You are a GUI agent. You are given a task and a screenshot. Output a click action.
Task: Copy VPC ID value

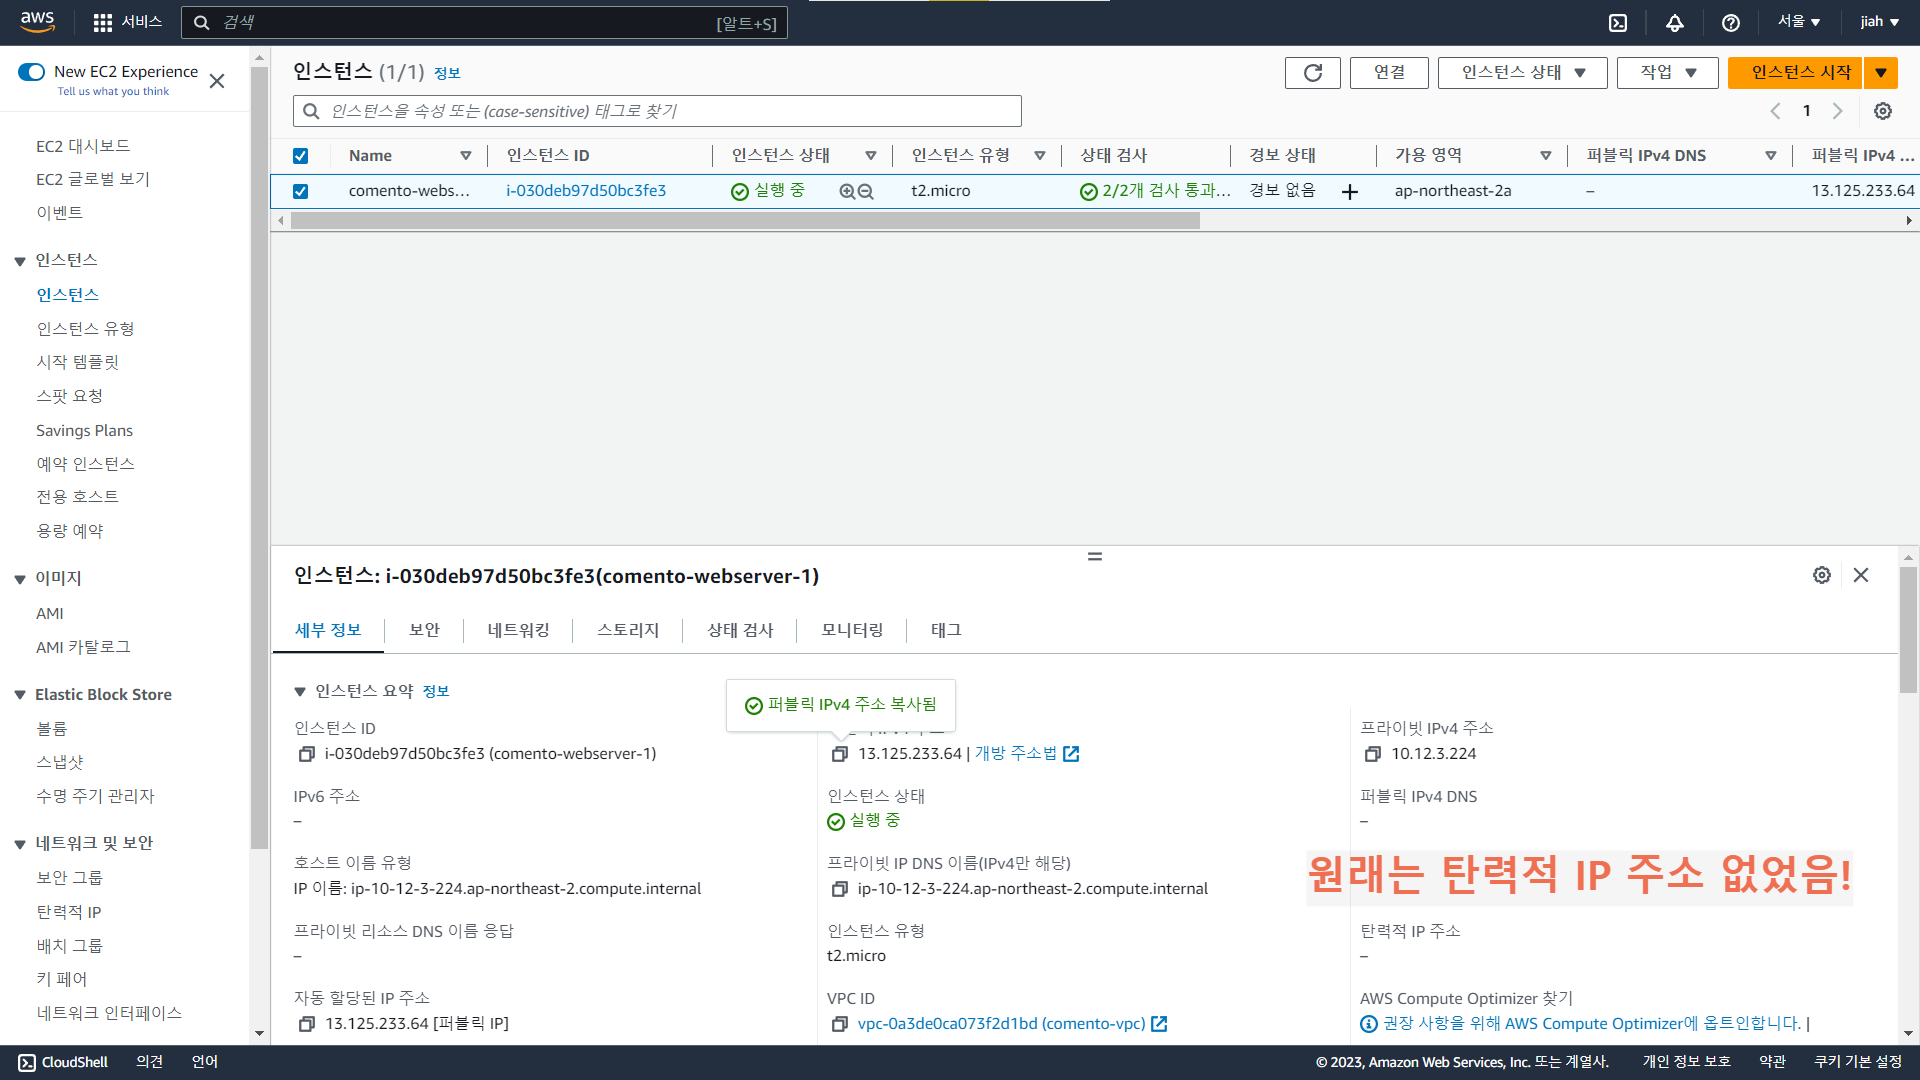840,1024
